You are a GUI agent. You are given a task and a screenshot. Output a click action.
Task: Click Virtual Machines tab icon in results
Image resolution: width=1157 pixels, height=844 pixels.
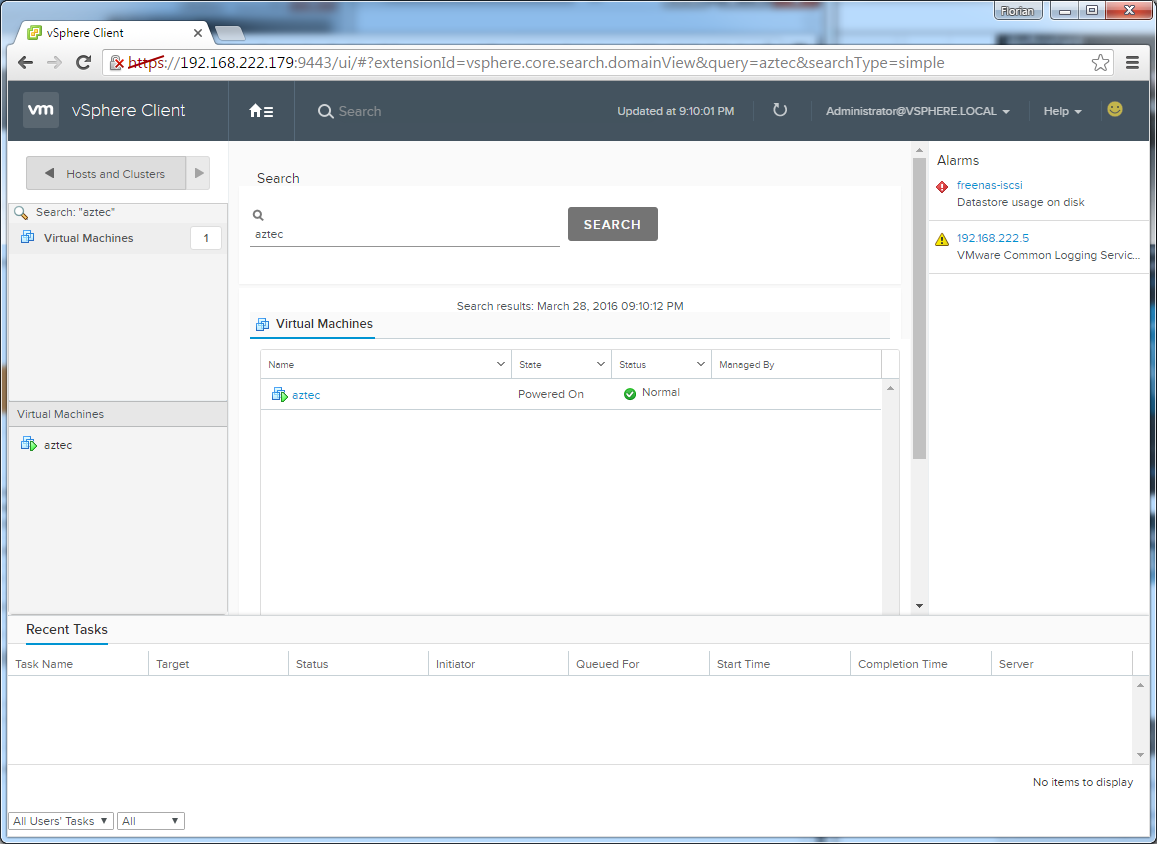[x=262, y=324]
